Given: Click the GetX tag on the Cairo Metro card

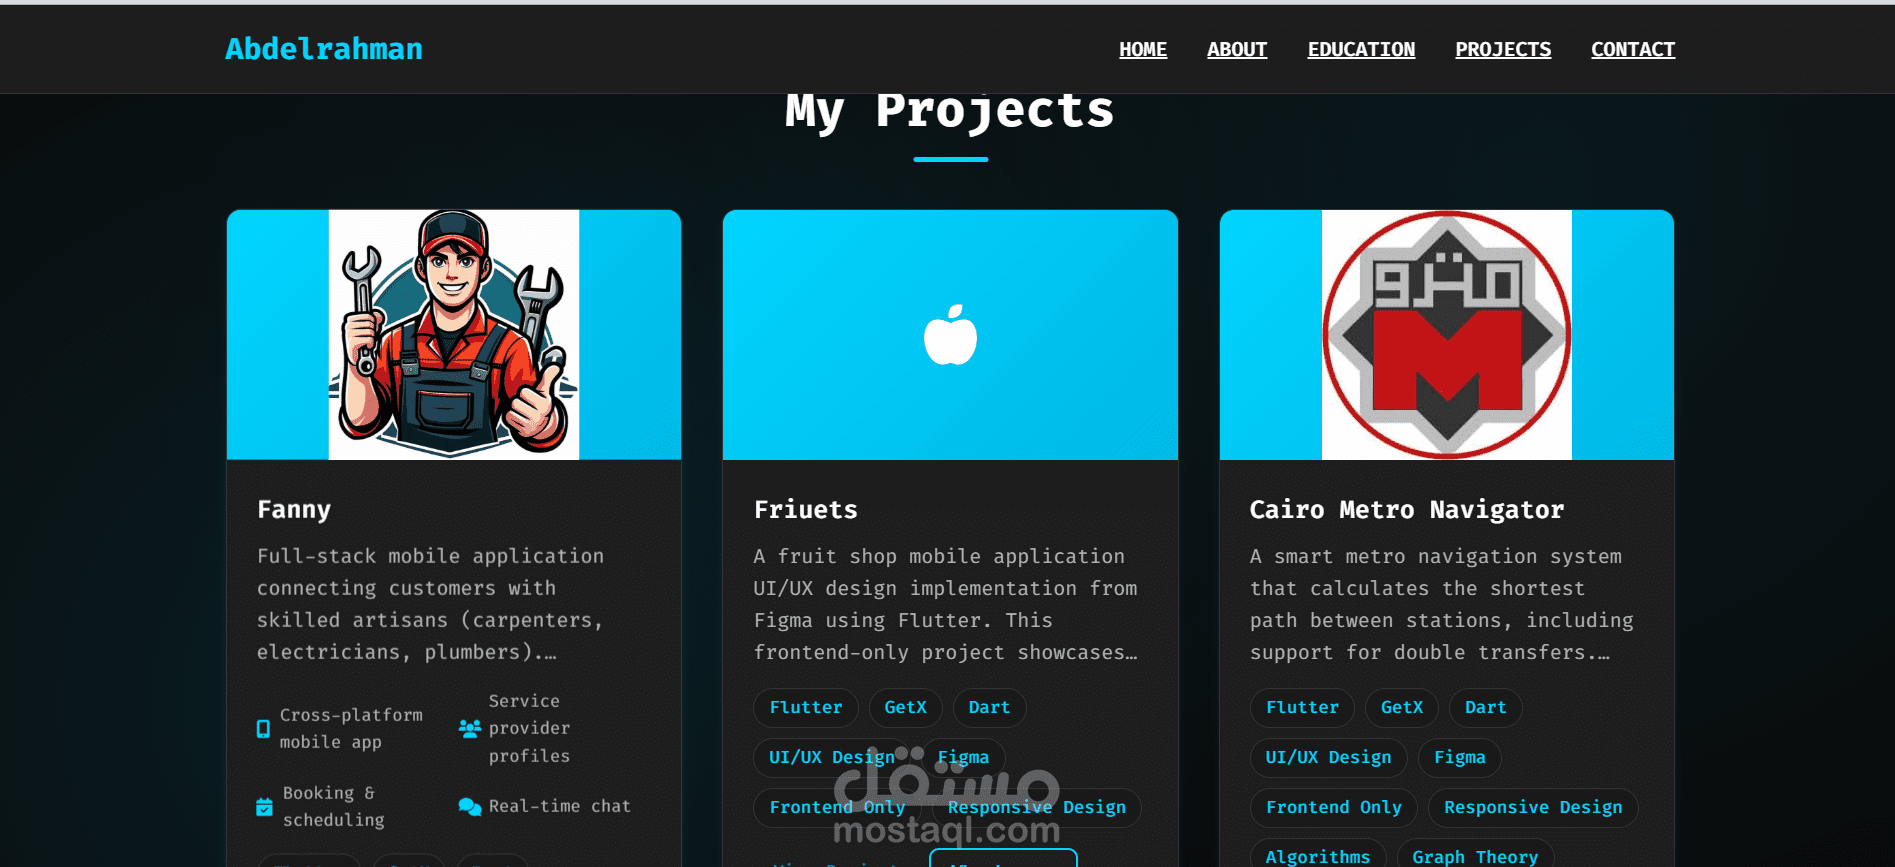Looking at the screenshot, I should point(1402,708).
